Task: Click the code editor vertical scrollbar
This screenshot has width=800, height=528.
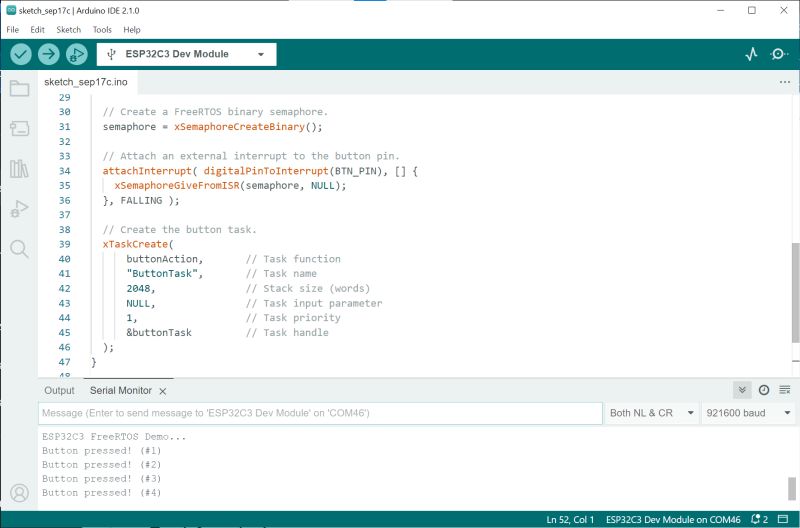Action: pos(795,293)
